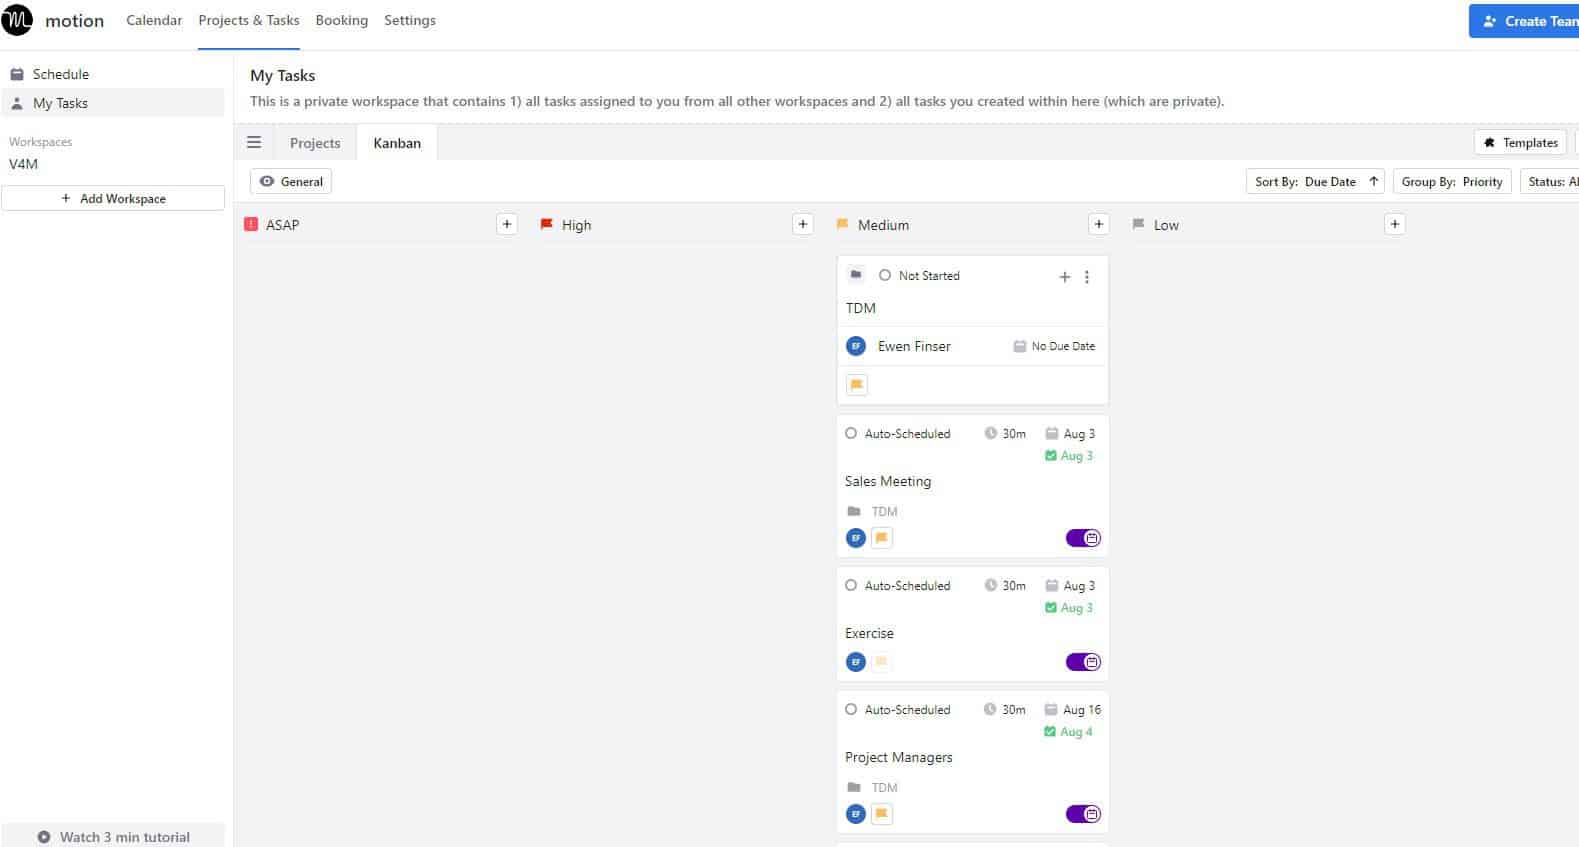Open the Status filter dropdown
The width and height of the screenshot is (1579, 847).
1550,182
